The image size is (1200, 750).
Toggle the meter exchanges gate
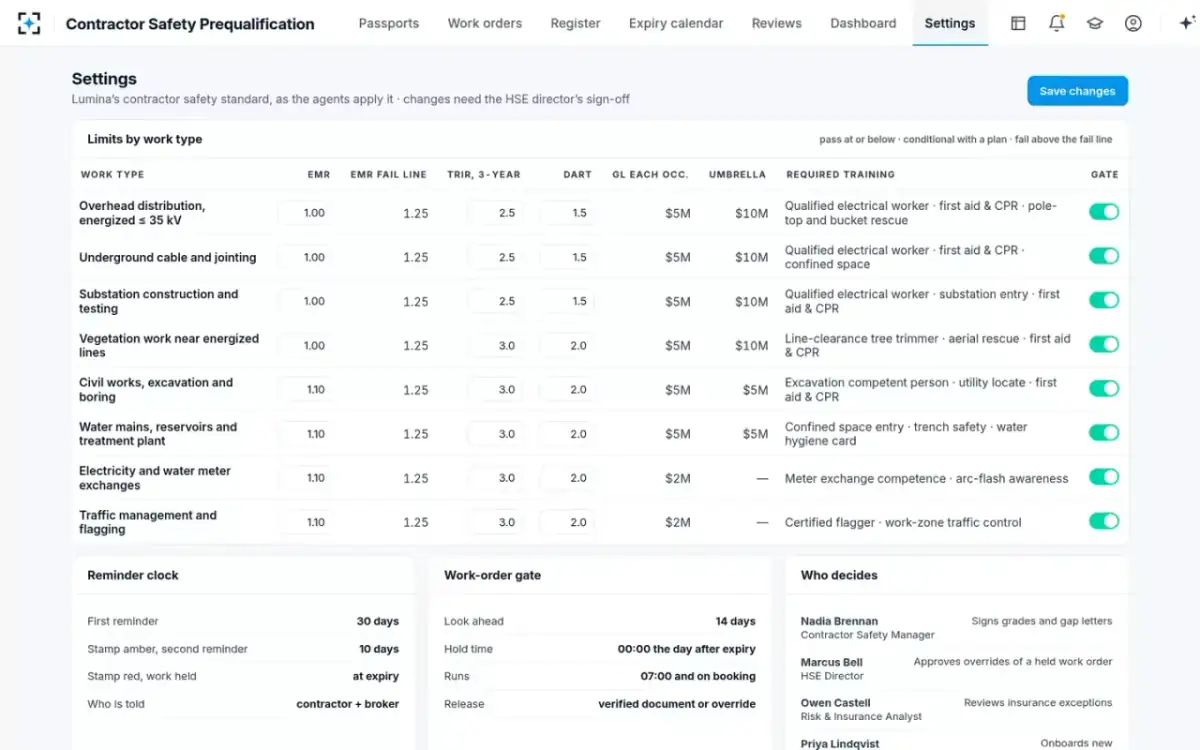[x=1104, y=477]
